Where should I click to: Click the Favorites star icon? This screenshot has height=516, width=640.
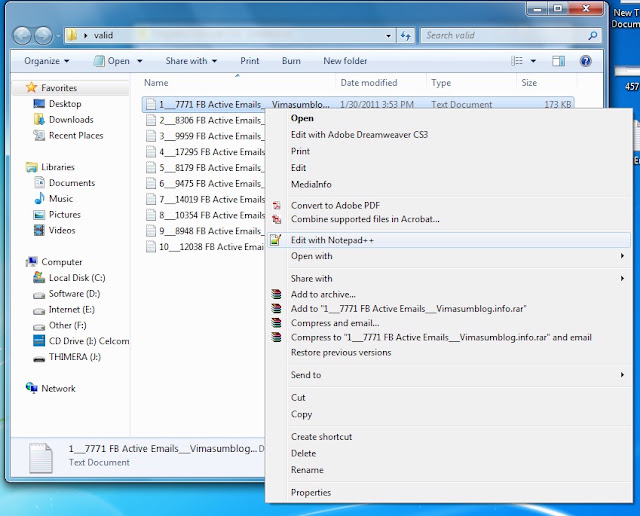point(31,87)
